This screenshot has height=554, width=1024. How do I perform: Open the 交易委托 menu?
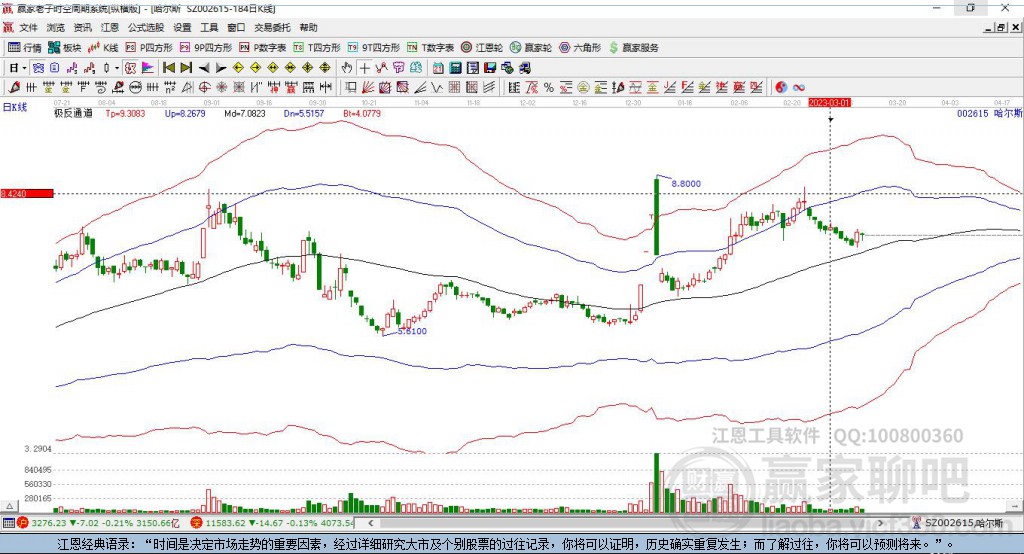coord(272,27)
